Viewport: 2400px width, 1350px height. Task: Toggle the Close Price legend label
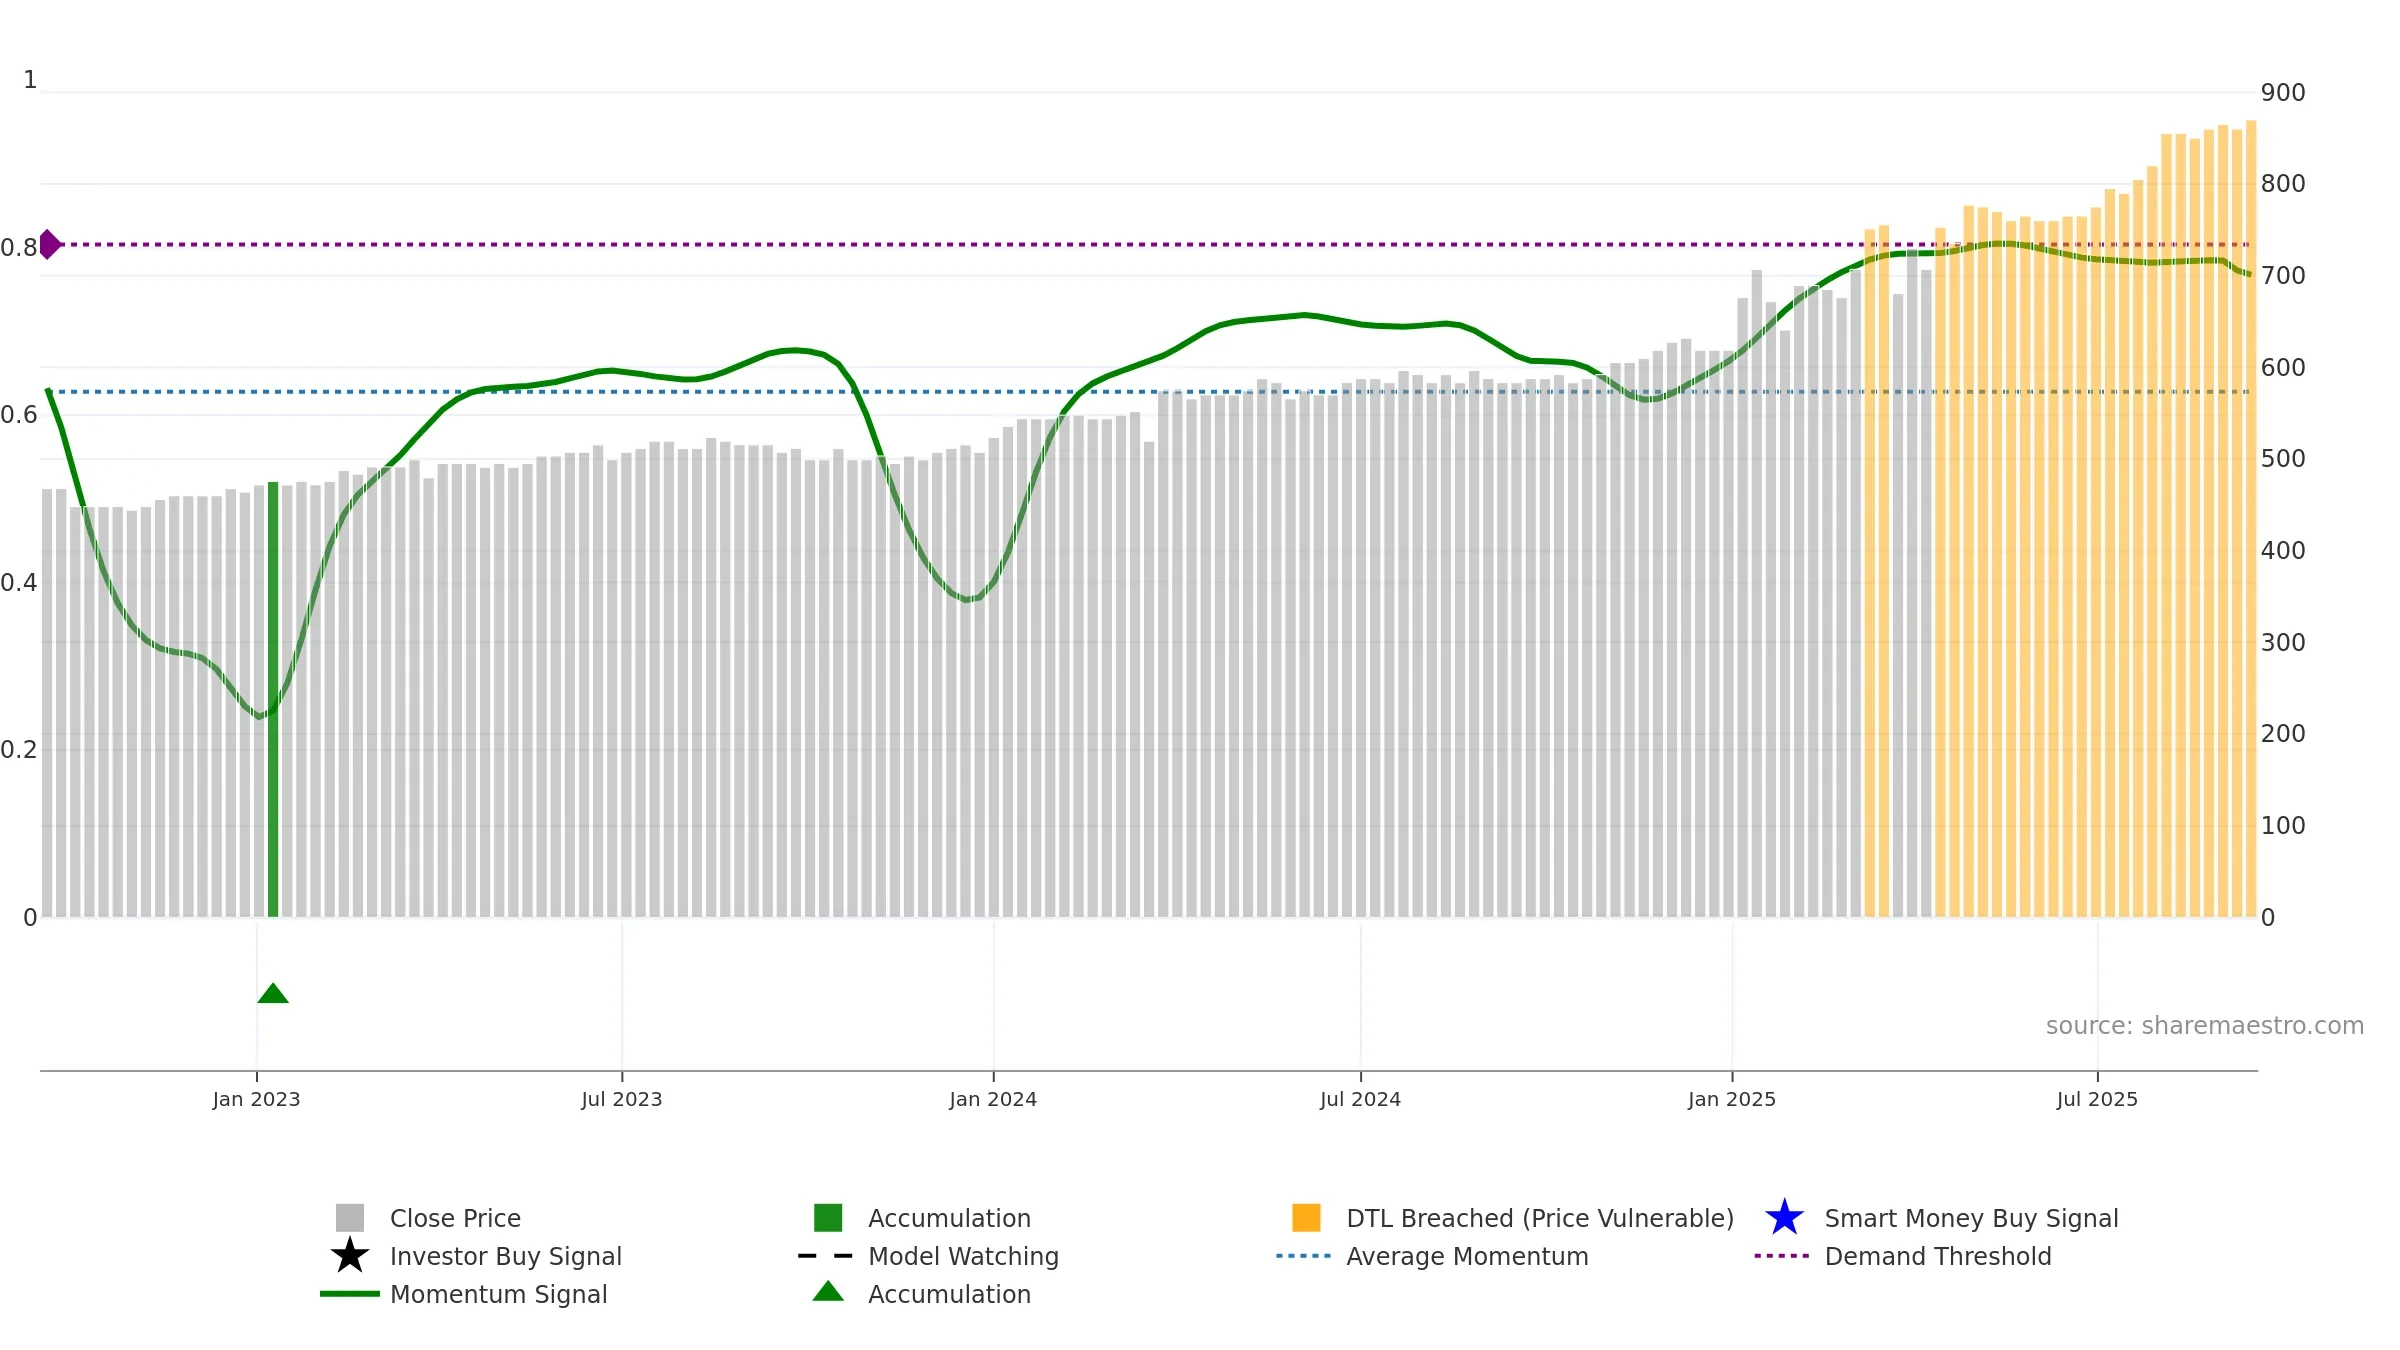point(455,1218)
